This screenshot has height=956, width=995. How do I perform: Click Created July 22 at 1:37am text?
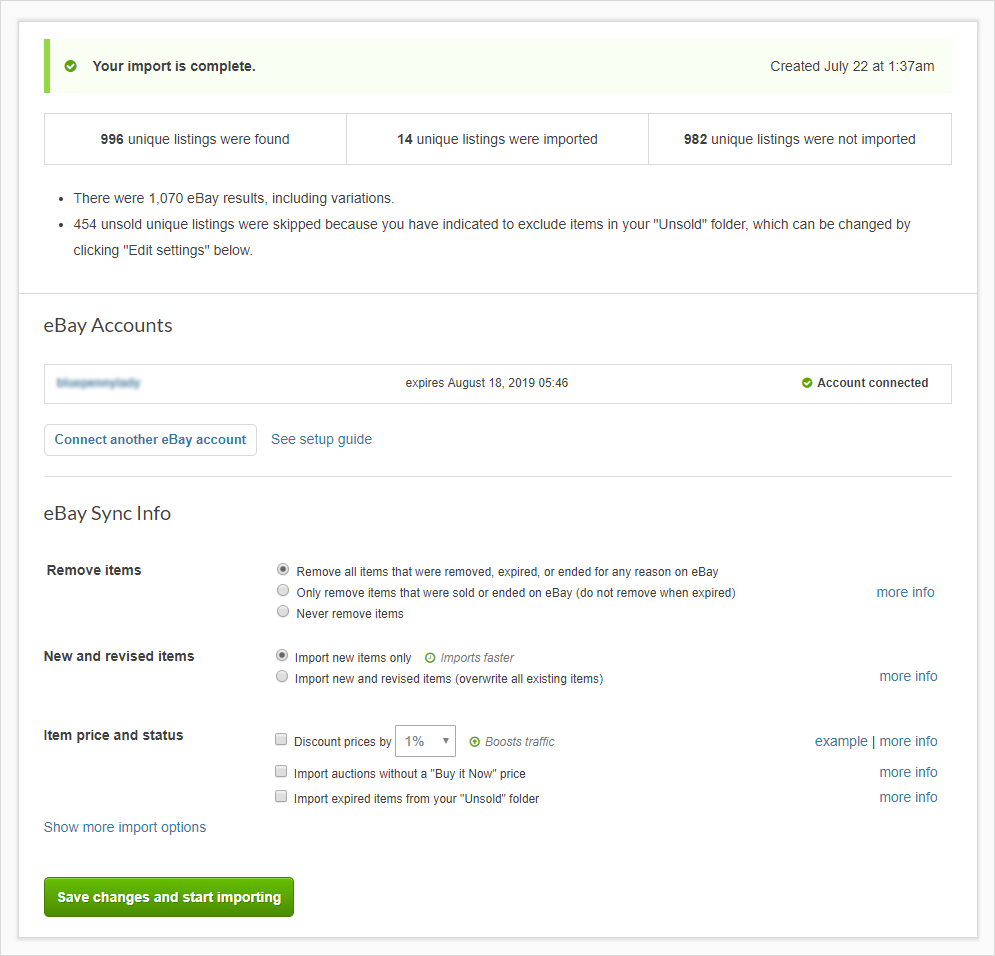click(852, 66)
